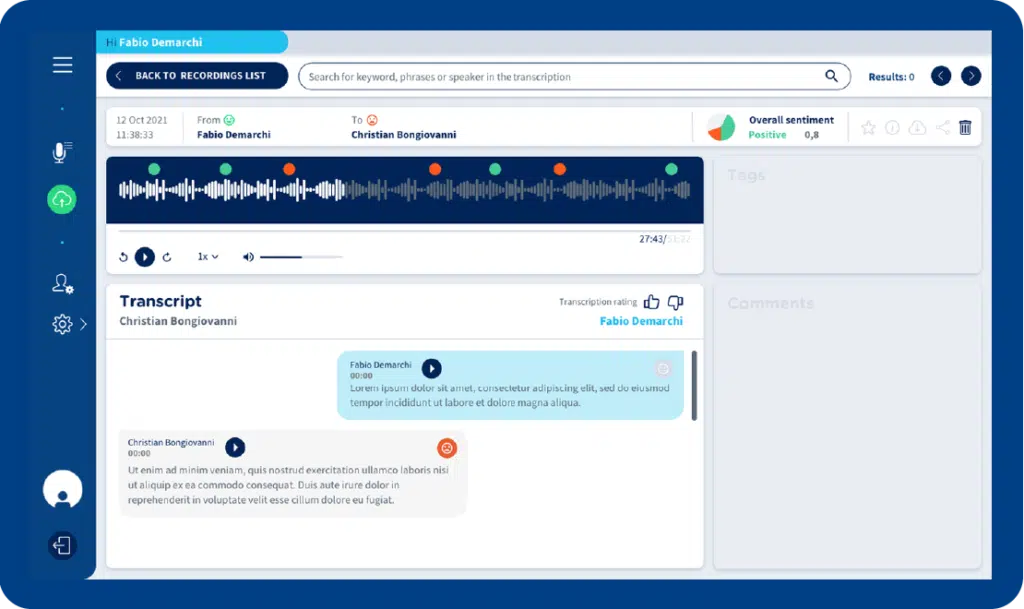
Task: Share the recording using the share icon
Action: pos(941,127)
